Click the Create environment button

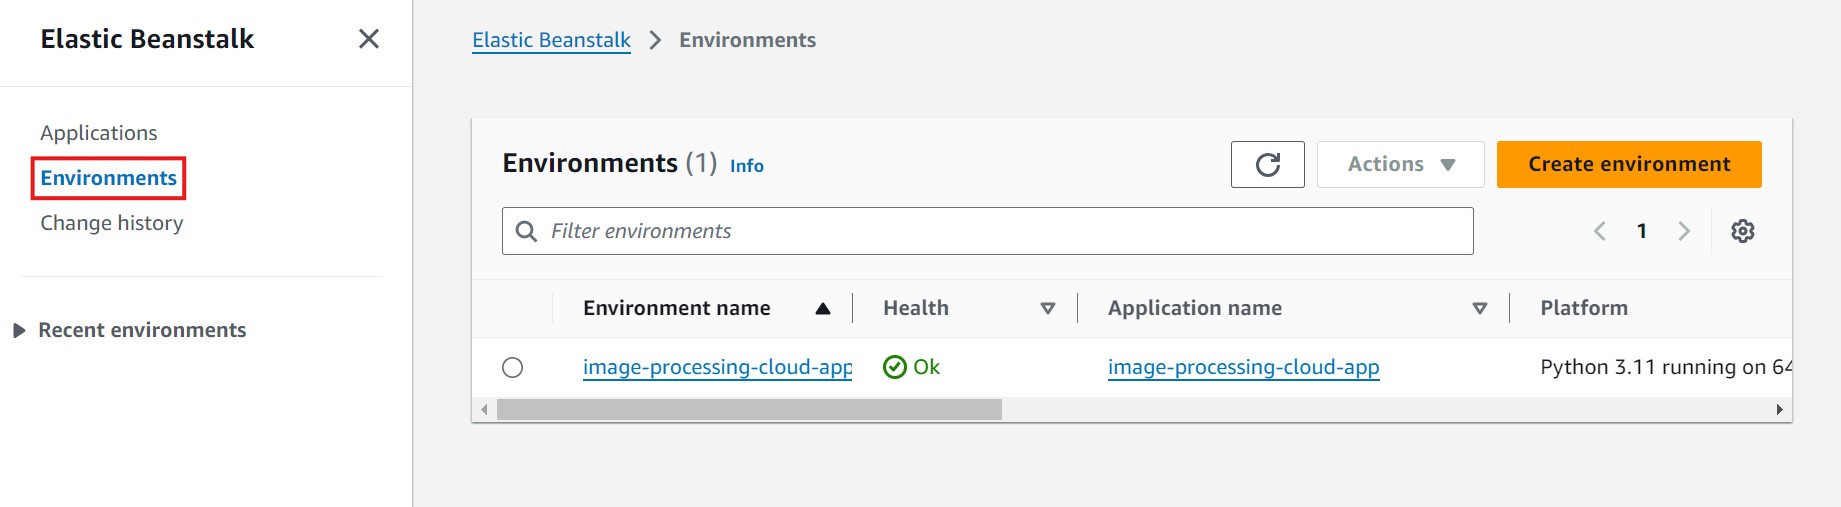[x=1628, y=165]
